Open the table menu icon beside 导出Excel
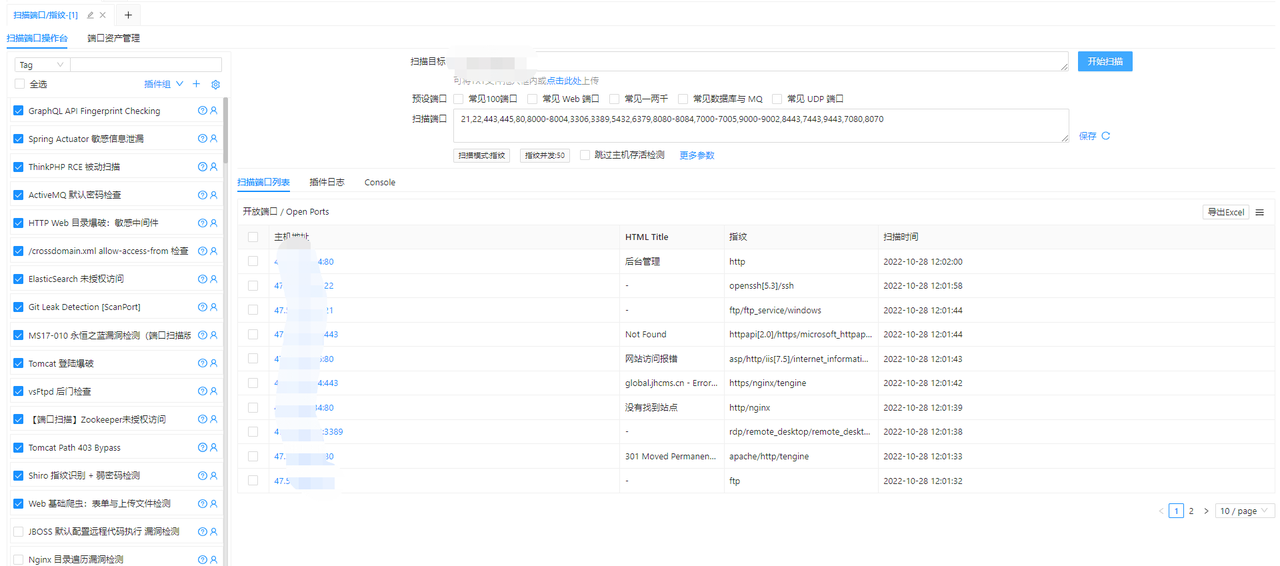 (x=1260, y=212)
